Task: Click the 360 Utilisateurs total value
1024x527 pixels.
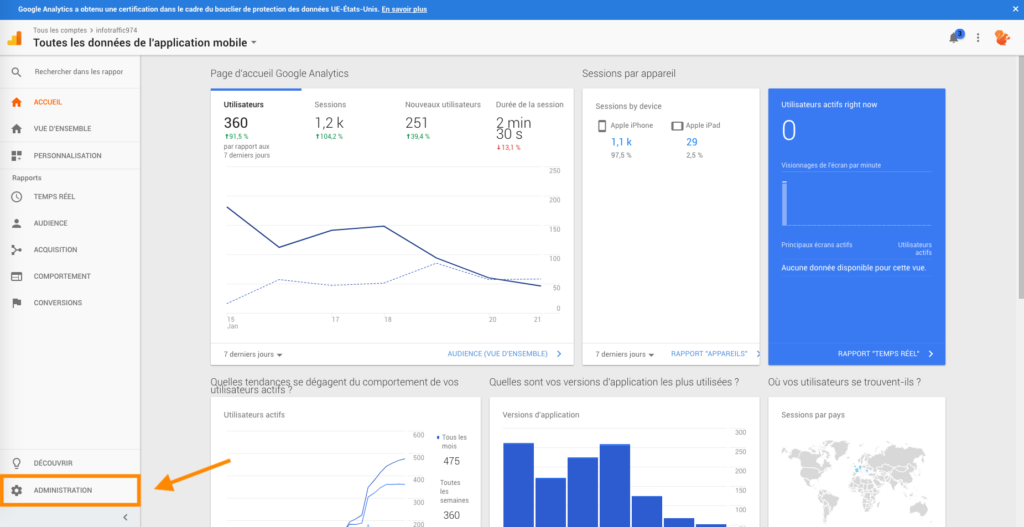Action: pyautogui.click(x=236, y=123)
